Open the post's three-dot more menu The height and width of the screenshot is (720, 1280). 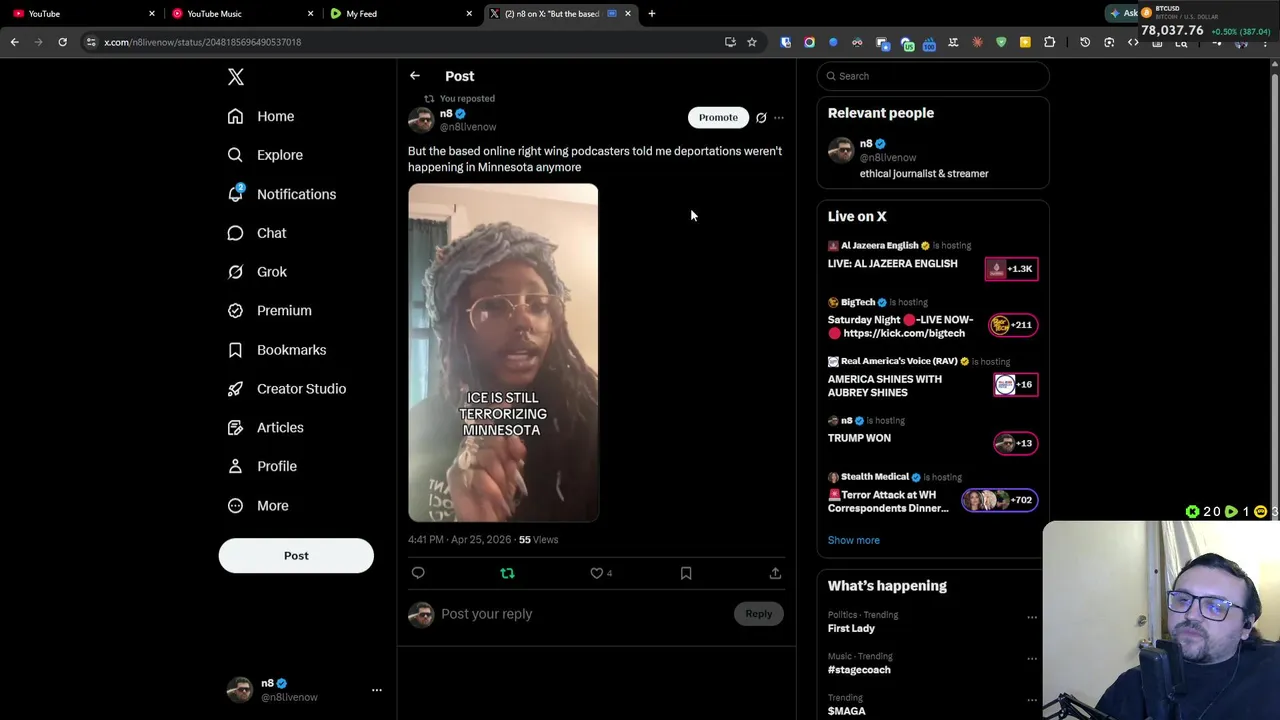pos(779,118)
